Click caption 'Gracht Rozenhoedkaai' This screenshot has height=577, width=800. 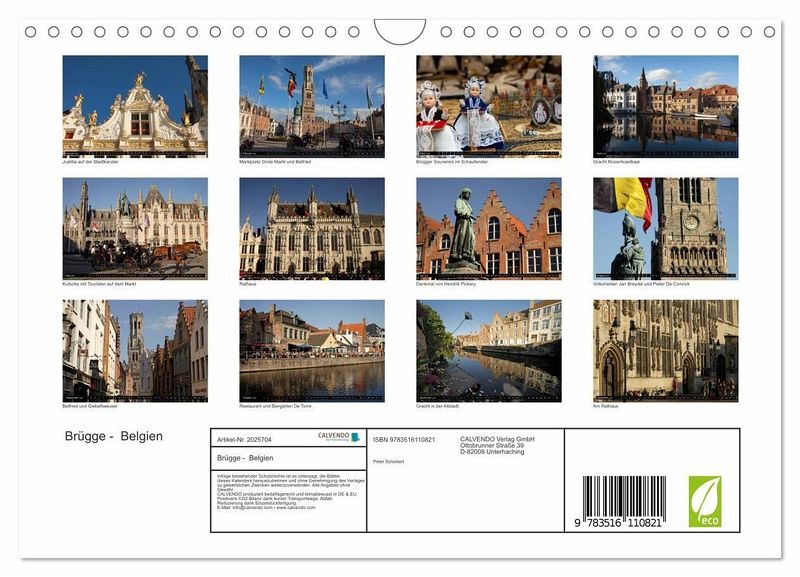click(616, 162)
